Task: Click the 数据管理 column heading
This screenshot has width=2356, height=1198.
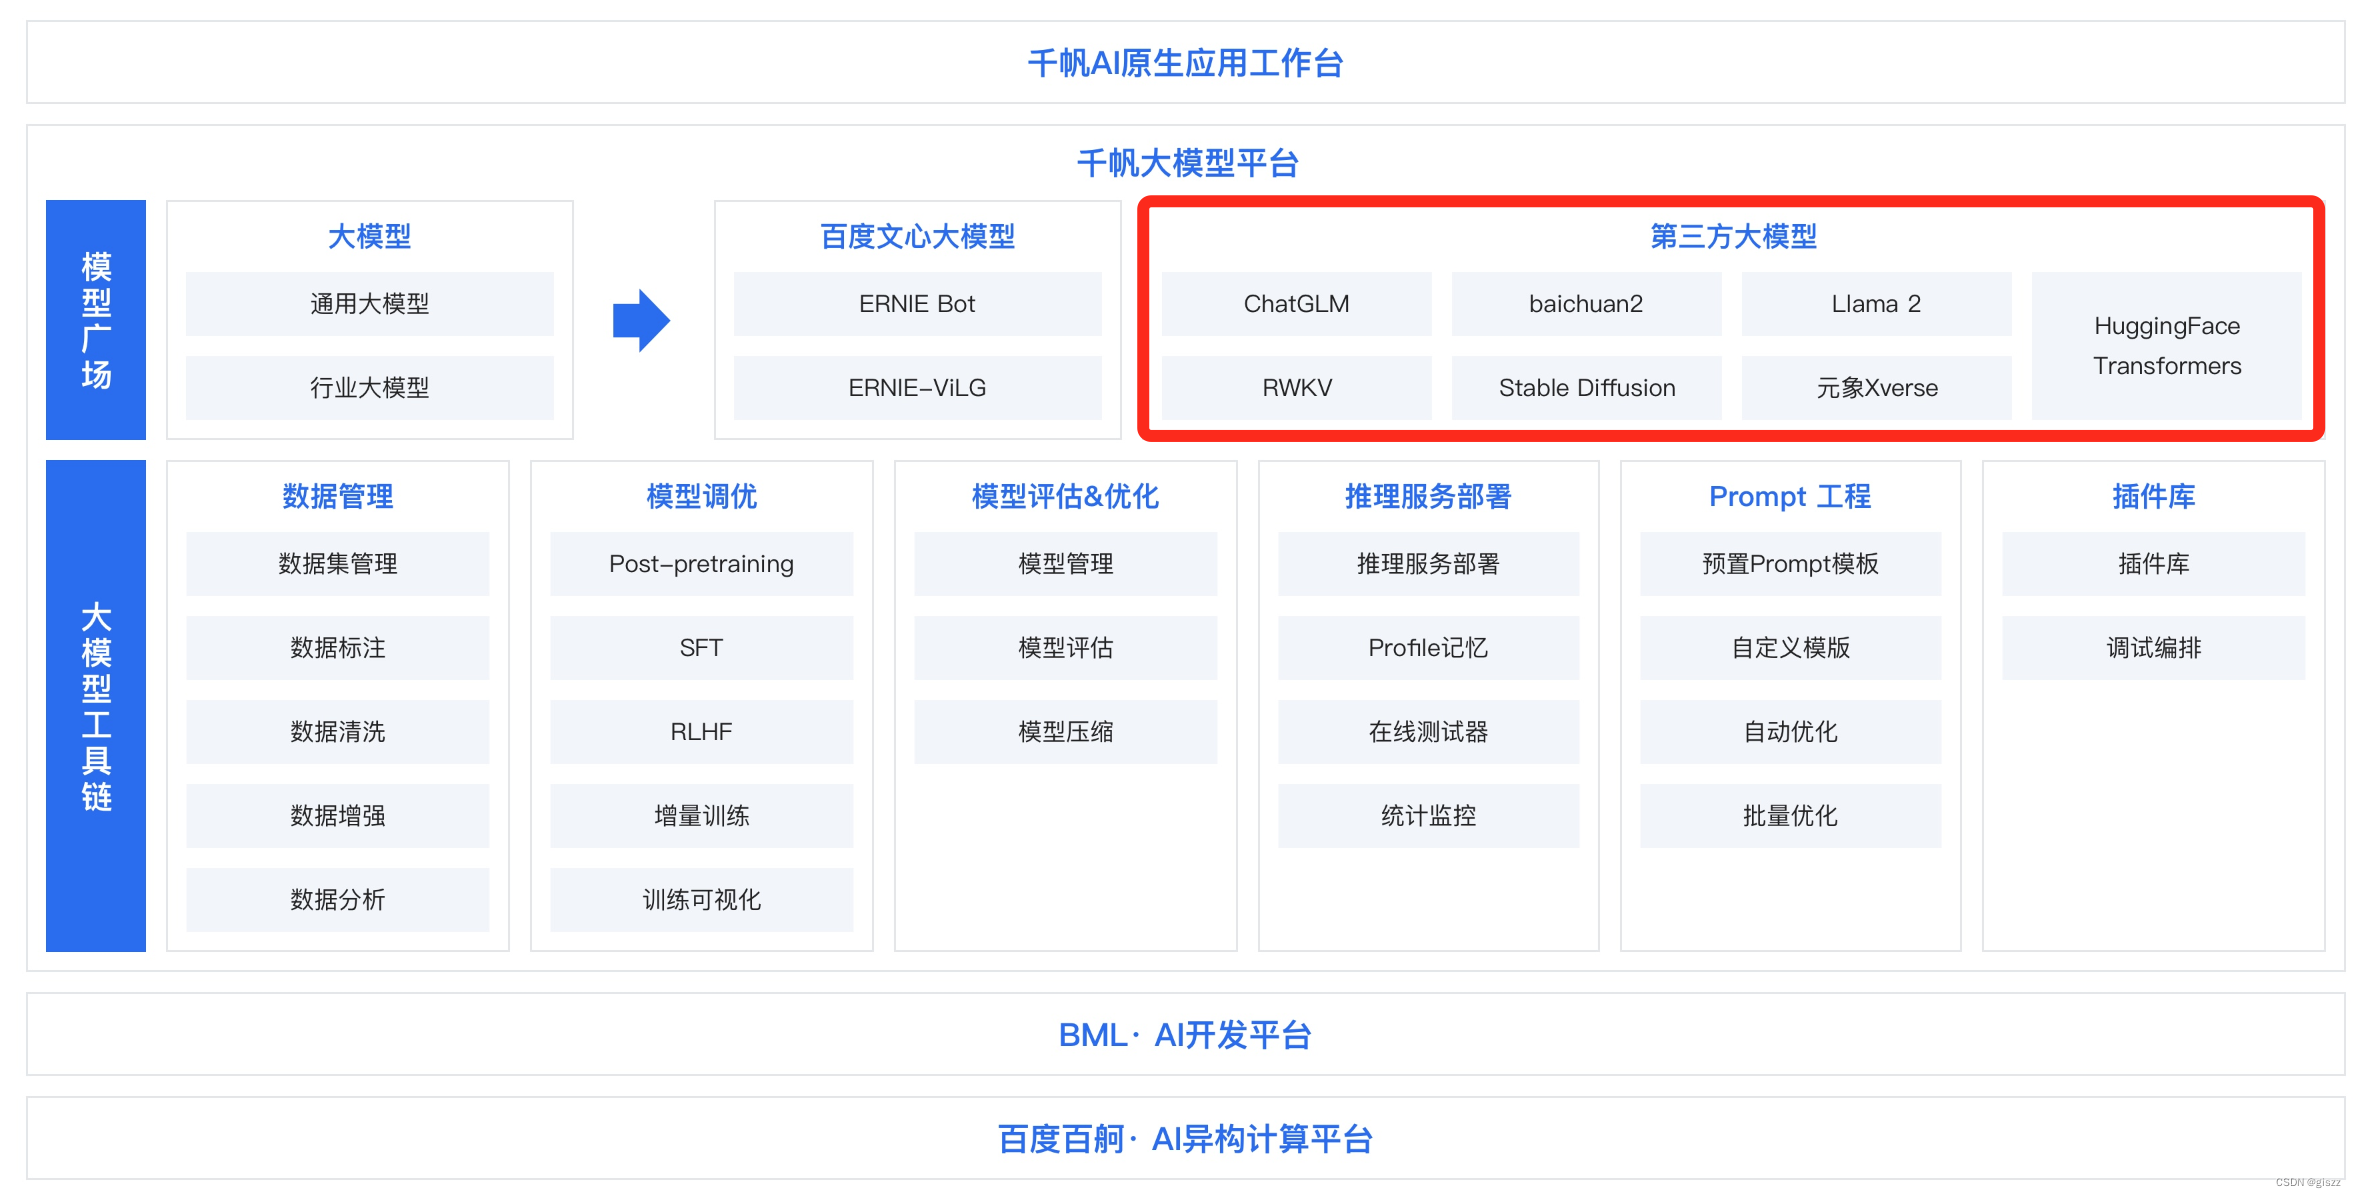Action: tap(337, 496)
